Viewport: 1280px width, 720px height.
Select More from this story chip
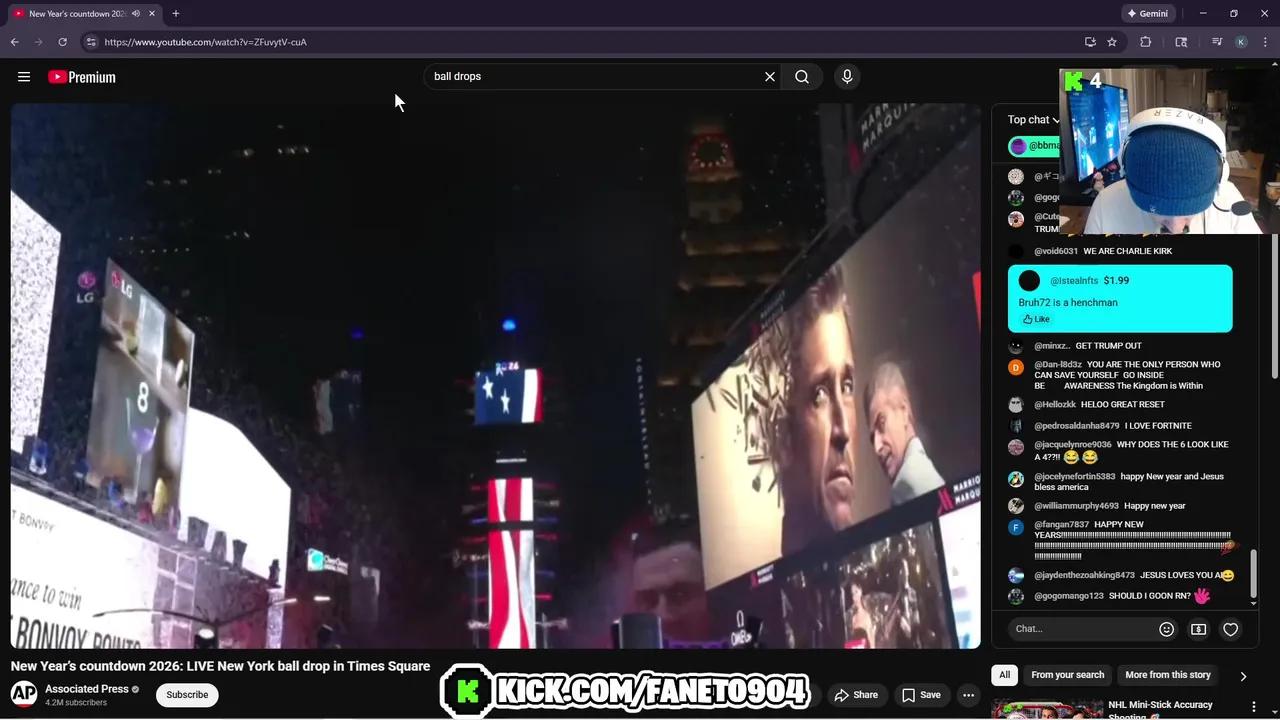[x=1168, y=675]
